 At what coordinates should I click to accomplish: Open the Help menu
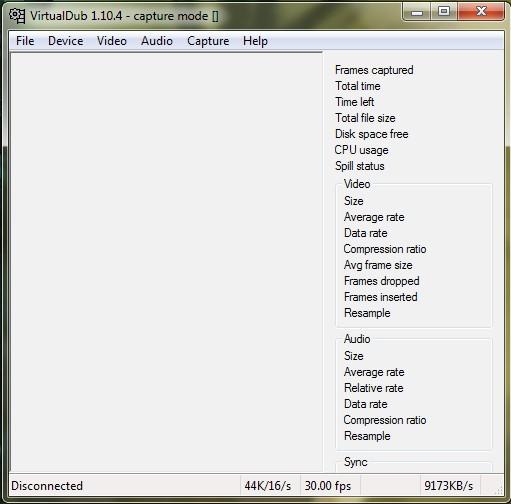coord(255,41)
